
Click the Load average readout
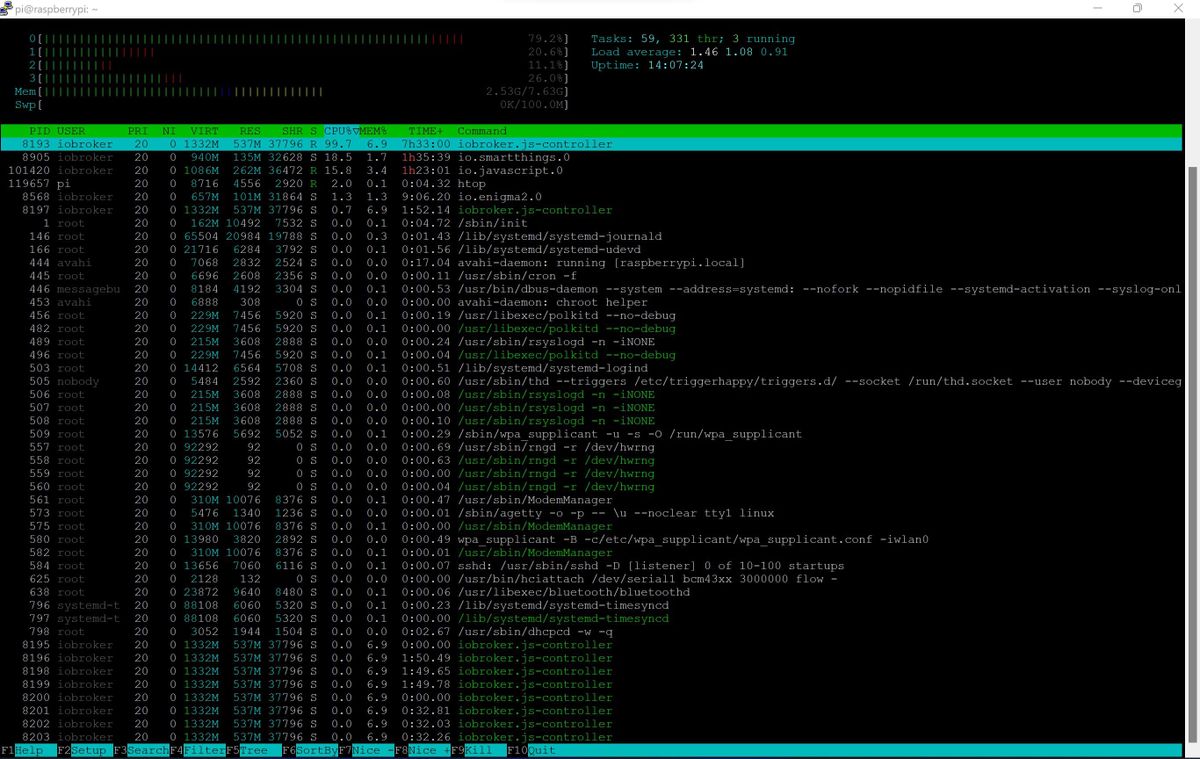pyautogui.click(x=689, y=52)
